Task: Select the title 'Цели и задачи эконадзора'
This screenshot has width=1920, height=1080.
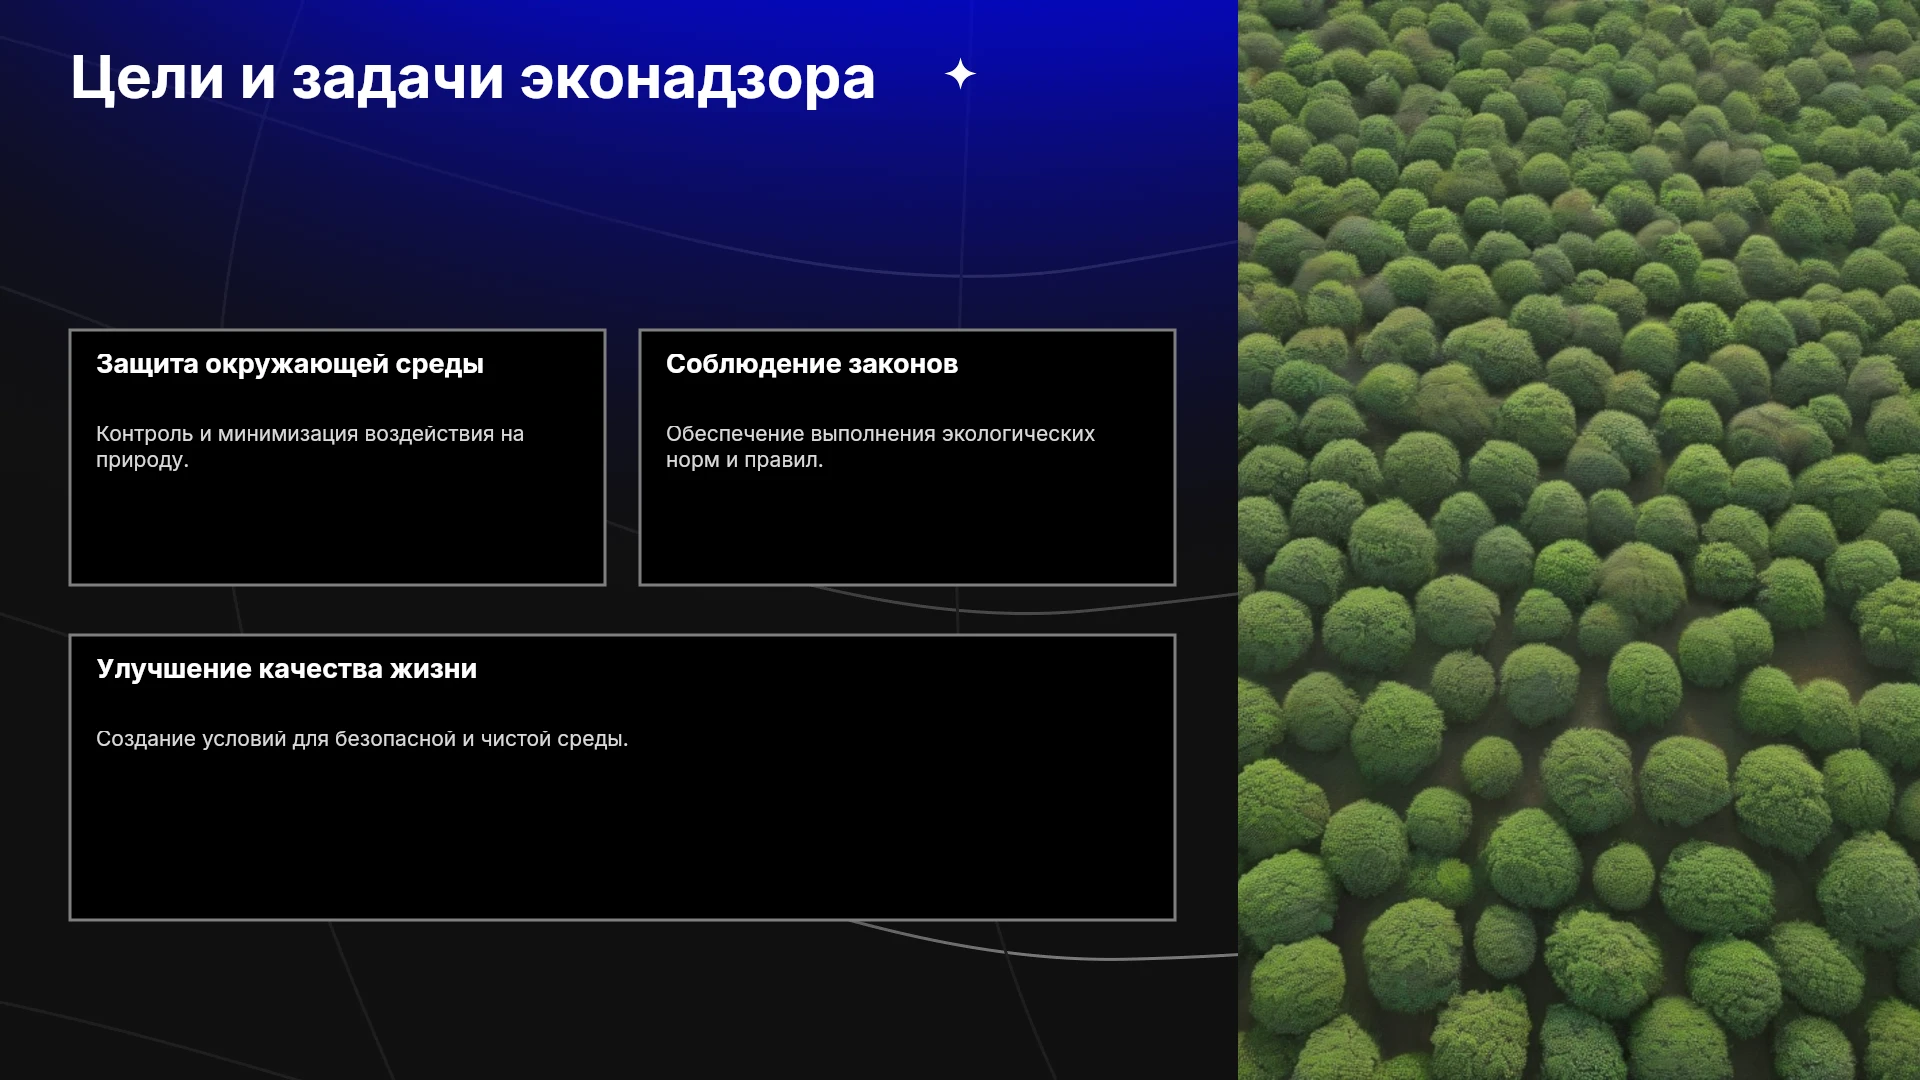Action: [473, 78]
